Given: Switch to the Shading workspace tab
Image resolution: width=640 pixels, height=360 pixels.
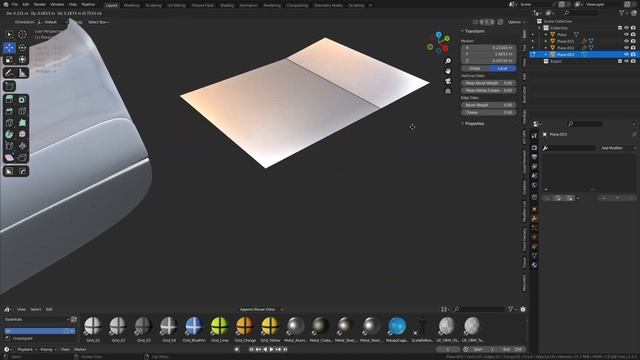Looking at the screenshot, I should 227,5.
